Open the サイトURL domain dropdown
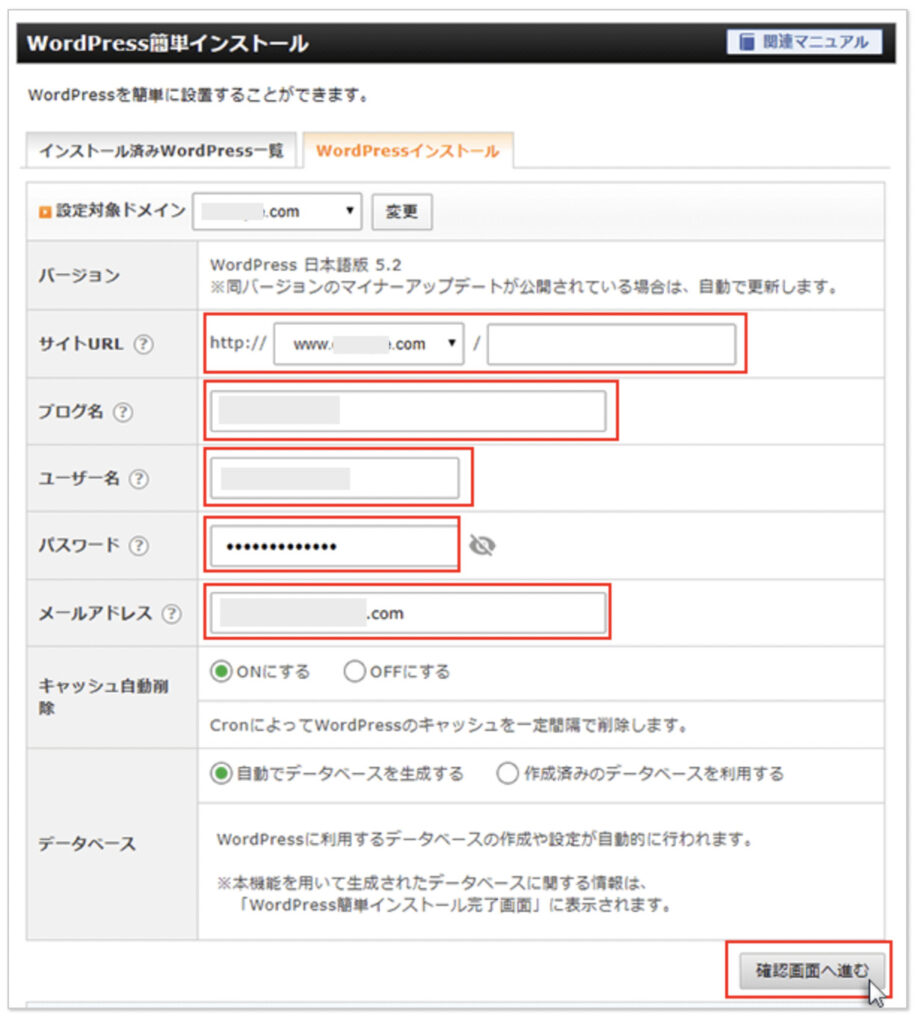This screenshot has width=921, height=1024. [x=369, y=344]
